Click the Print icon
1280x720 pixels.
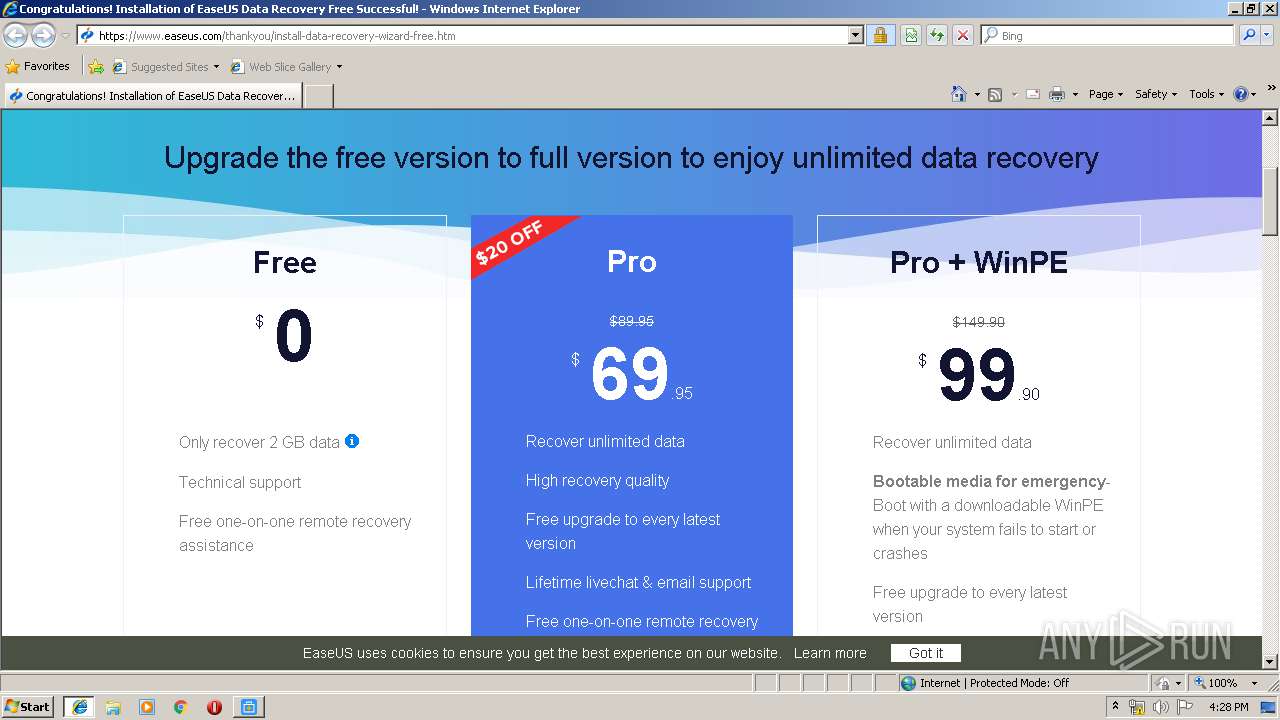[x=1057, y=94]
